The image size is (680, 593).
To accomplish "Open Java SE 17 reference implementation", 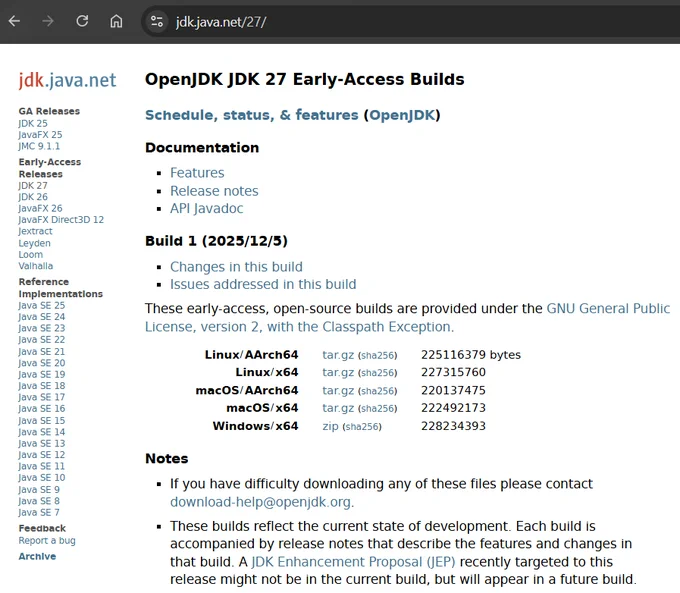I will [x=42, y=397].
